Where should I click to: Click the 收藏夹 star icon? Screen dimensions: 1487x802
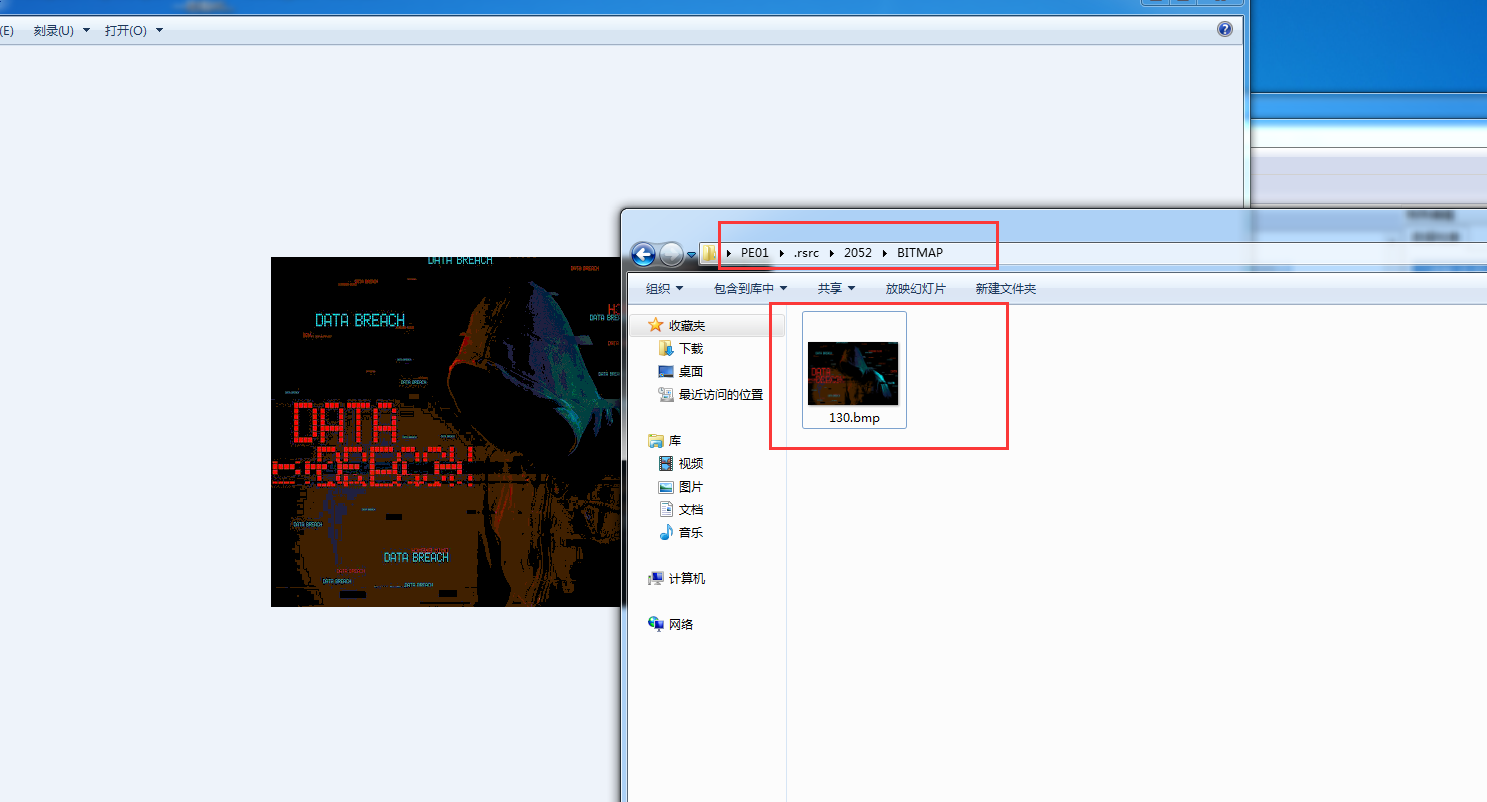pos(656,325)
